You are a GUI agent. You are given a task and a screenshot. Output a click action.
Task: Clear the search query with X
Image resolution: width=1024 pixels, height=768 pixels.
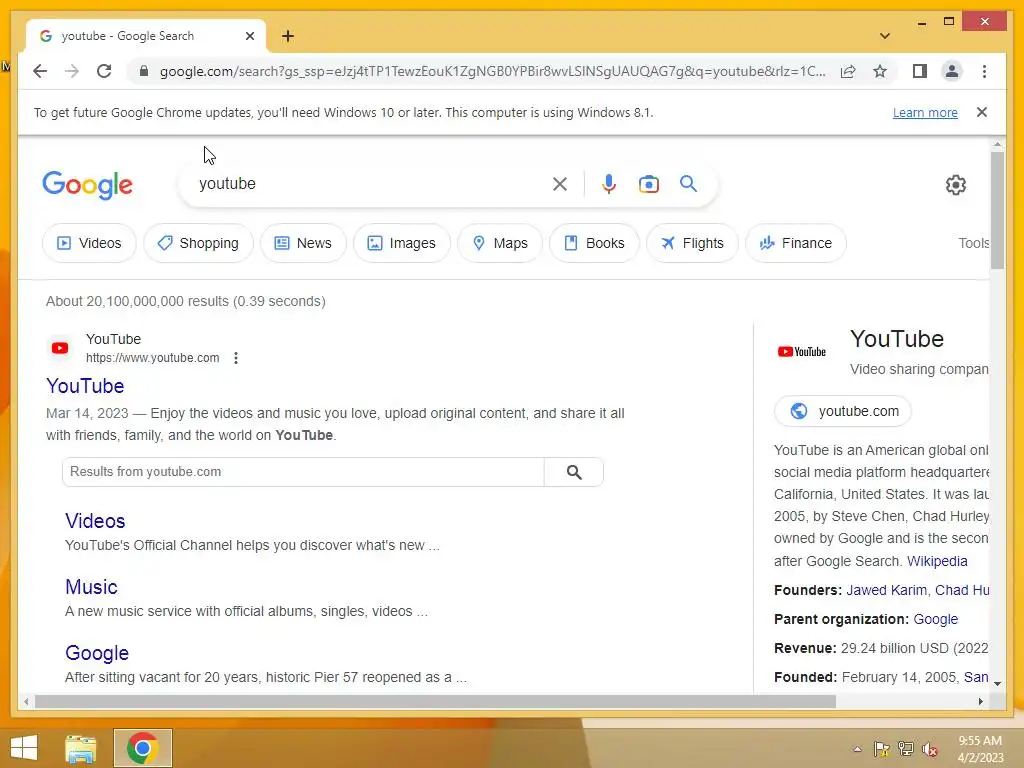560,184
